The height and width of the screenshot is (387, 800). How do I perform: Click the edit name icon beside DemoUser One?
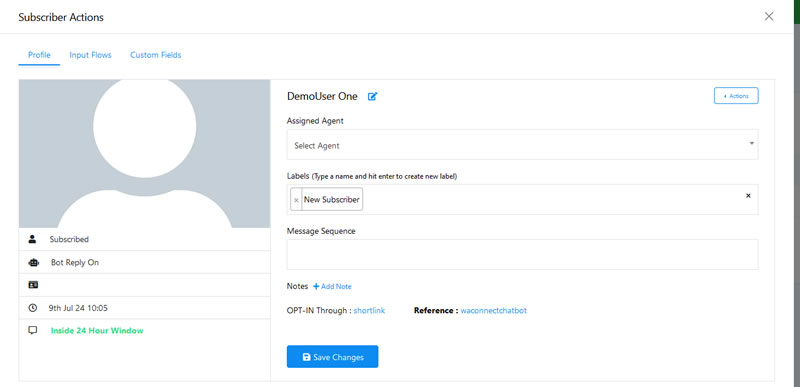pos(372,96)
